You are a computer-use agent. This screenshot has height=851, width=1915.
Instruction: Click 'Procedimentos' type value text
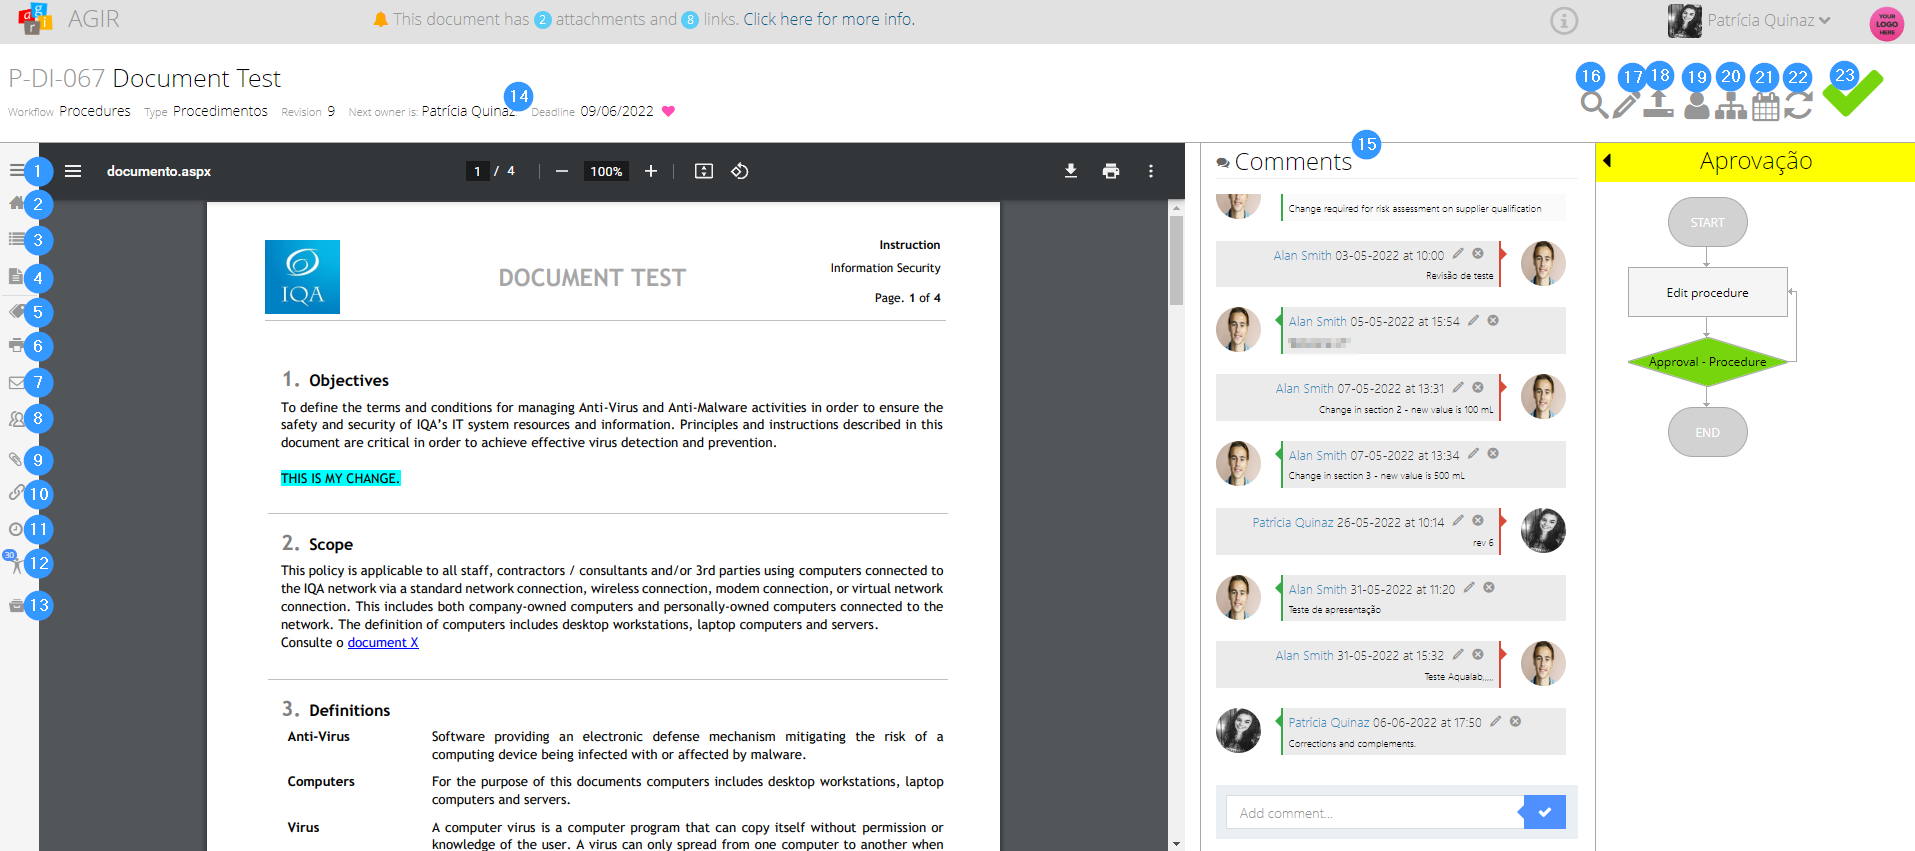point(220,111)
